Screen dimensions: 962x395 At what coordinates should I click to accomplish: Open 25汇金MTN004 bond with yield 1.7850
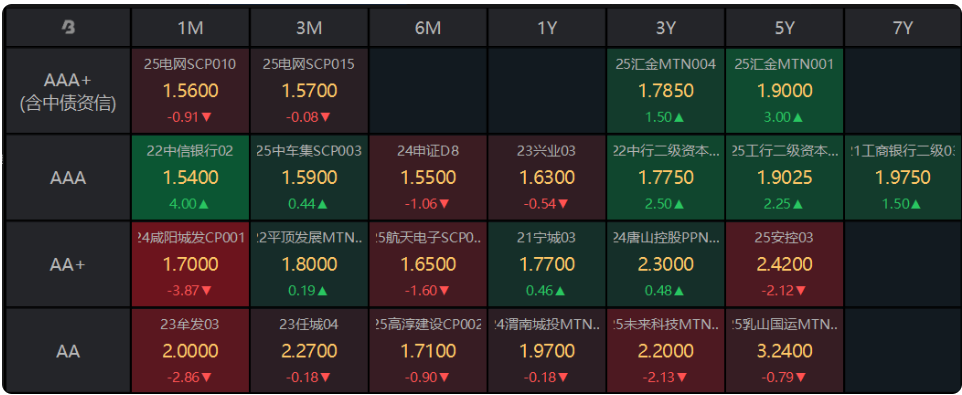[666, 91]
